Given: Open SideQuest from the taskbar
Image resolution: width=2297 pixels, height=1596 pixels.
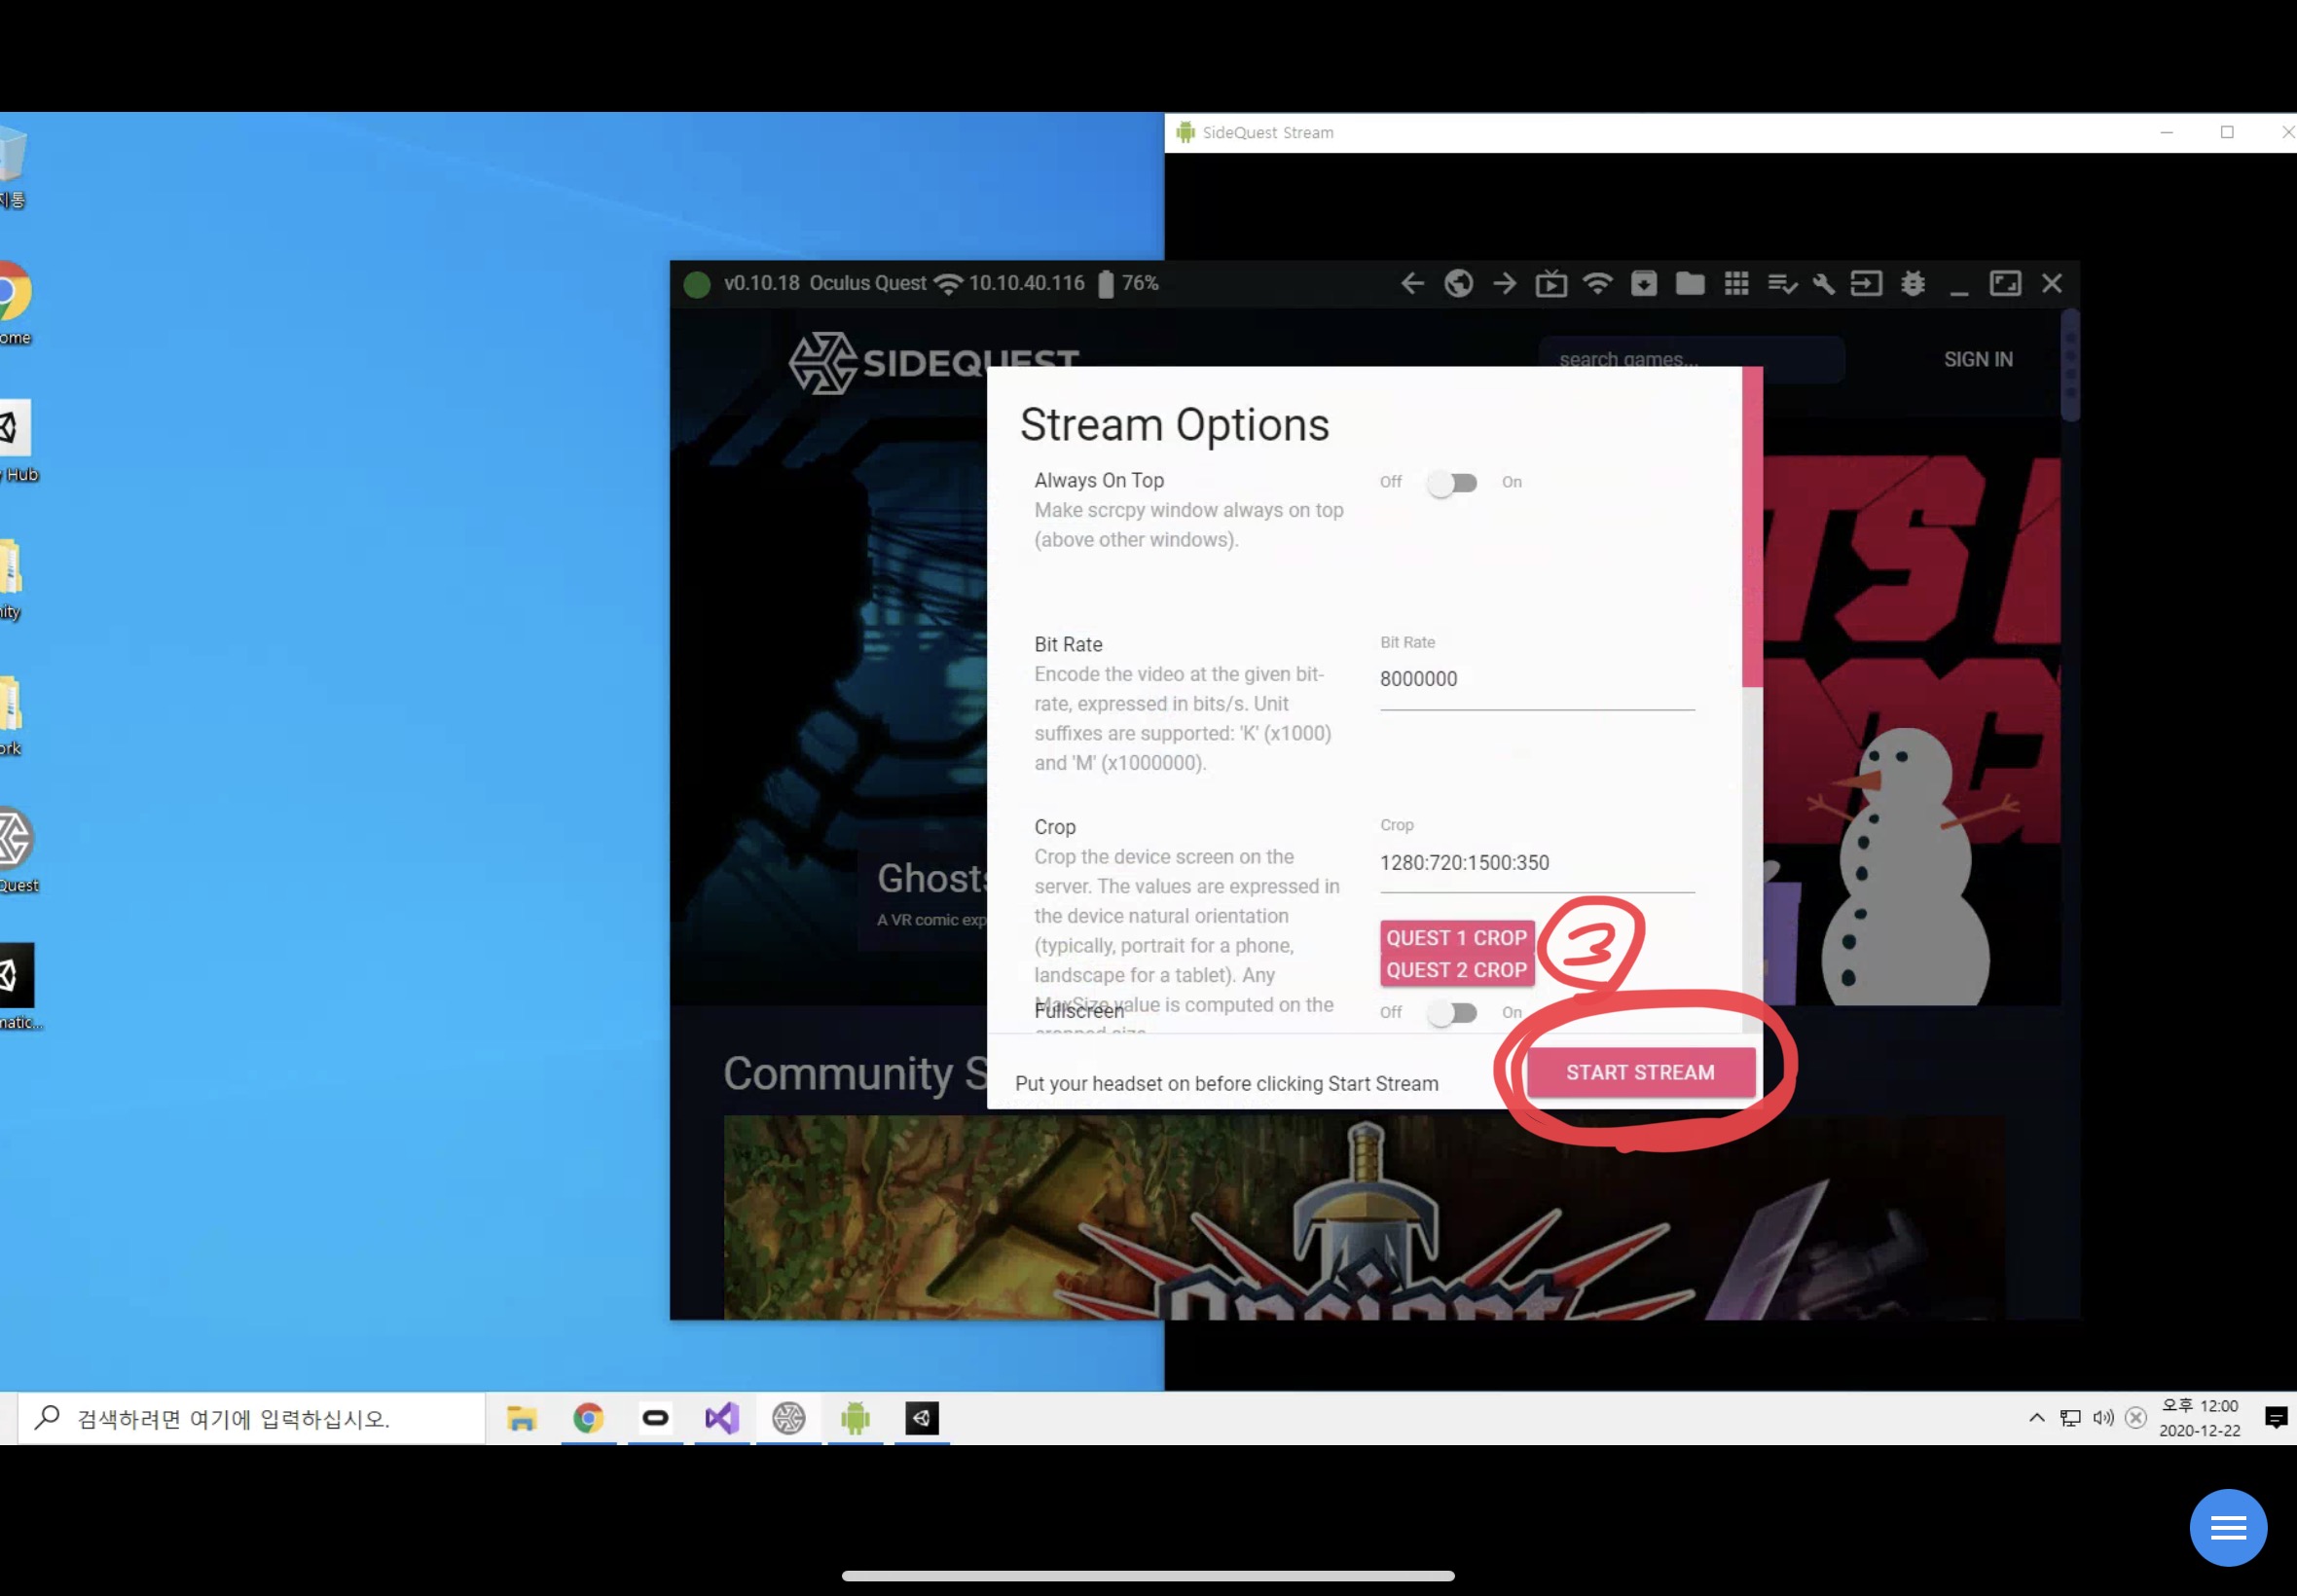Looking at the screenshot, I should coord(788,1418).
